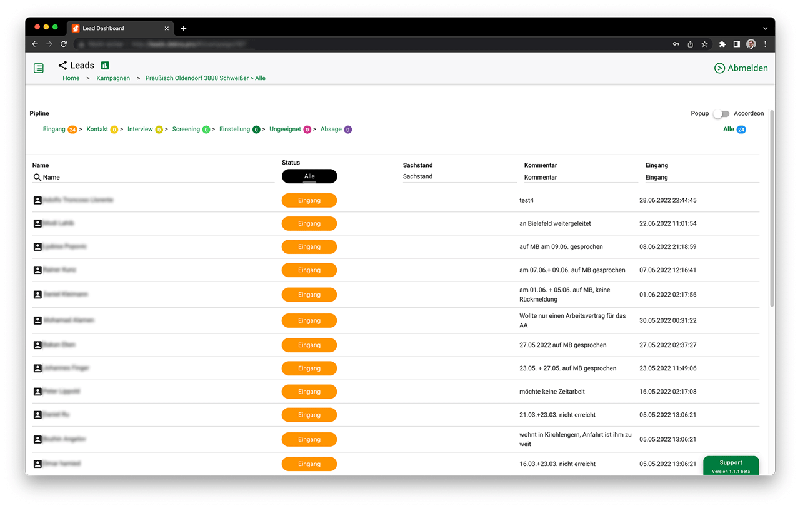The width and height of the screenshot is (800, 508).
Task: Close the Lead Dashboard tab with X
Action: tap(166, 29)
